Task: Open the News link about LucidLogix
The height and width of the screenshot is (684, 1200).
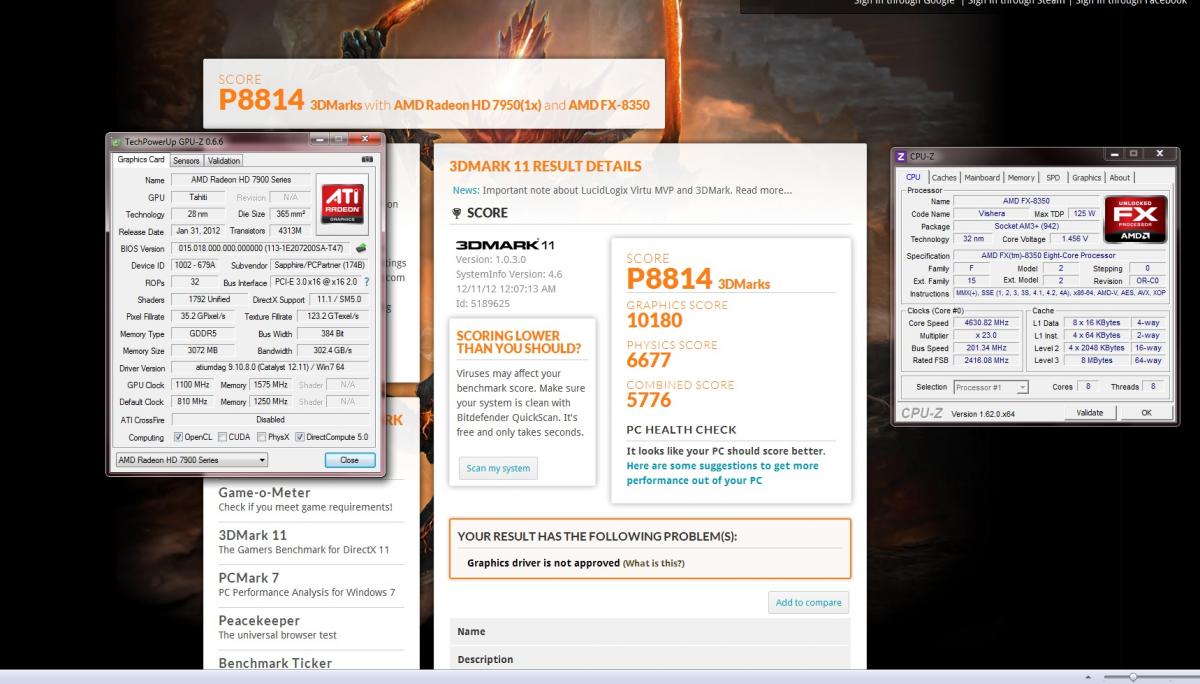Action: (622, 190)
